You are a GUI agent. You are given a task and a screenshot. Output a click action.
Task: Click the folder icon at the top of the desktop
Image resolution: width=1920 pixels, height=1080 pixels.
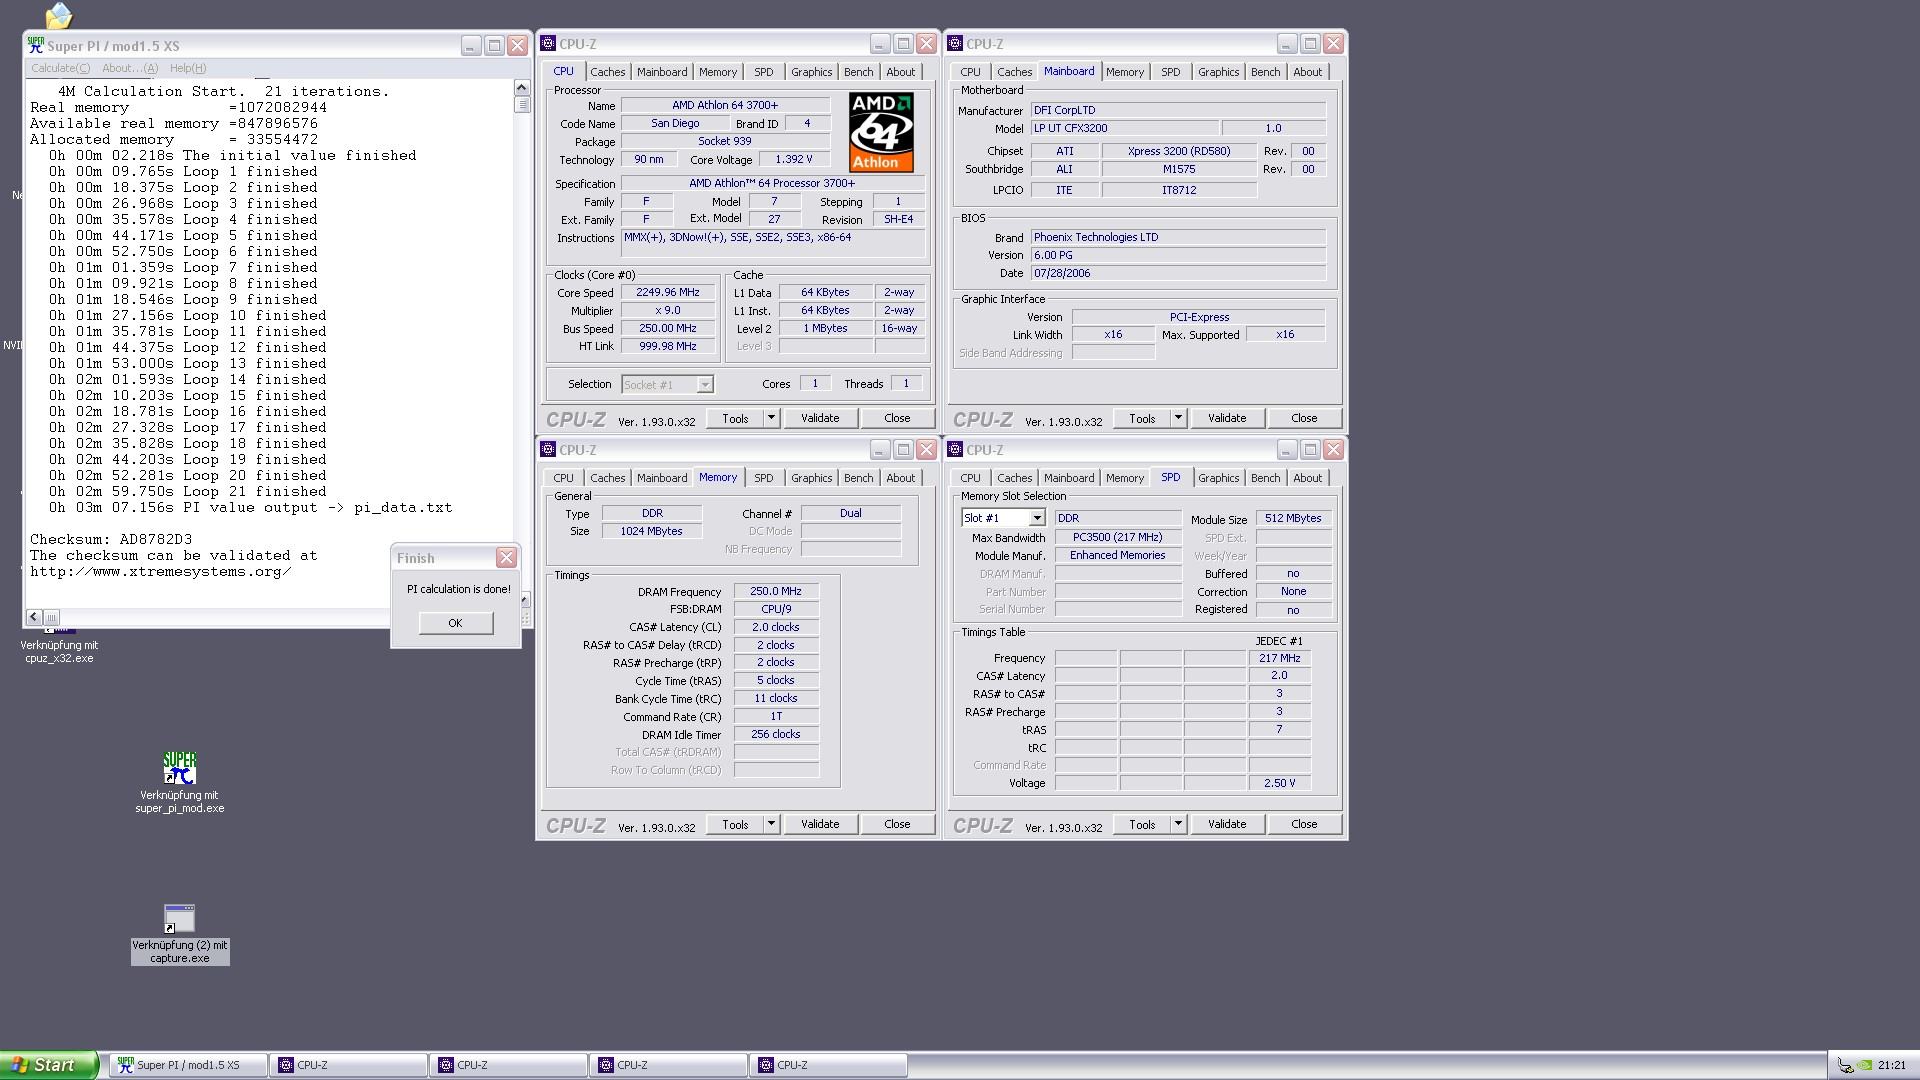pyautogui.click(x=59, y=15)
